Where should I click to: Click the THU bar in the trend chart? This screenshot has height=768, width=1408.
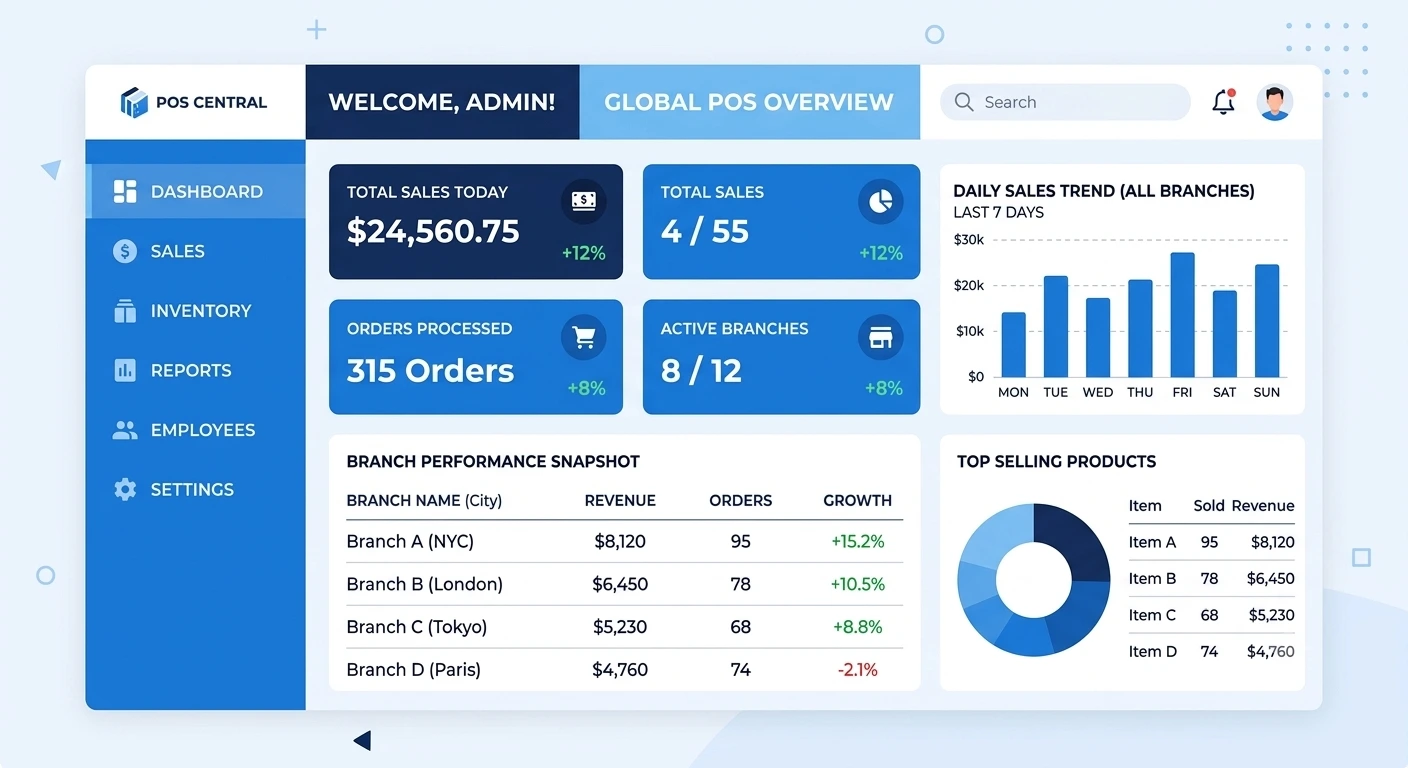1140,328
